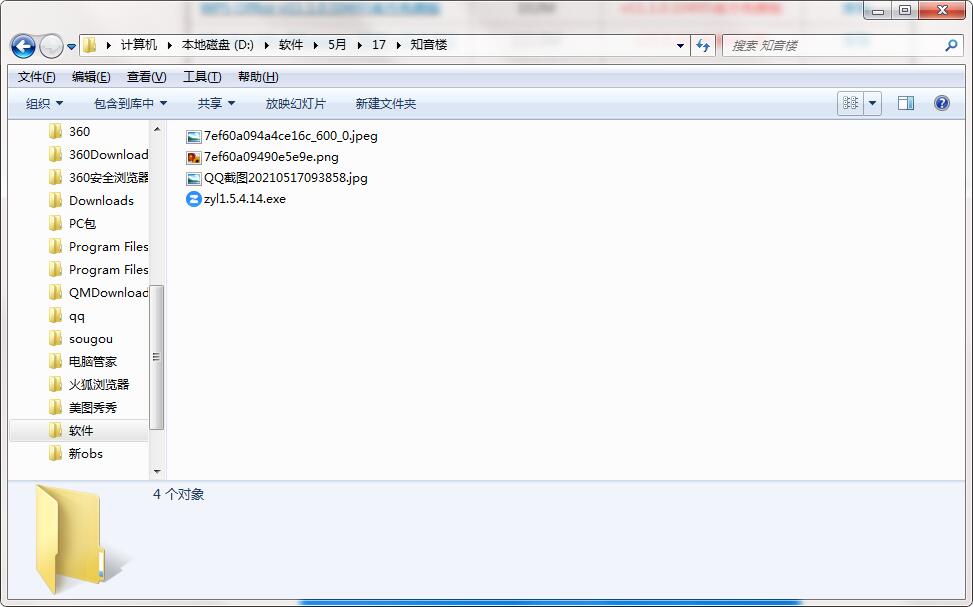Open the 工具(T) menu
973x607 pixels.
tap(202, 77)
